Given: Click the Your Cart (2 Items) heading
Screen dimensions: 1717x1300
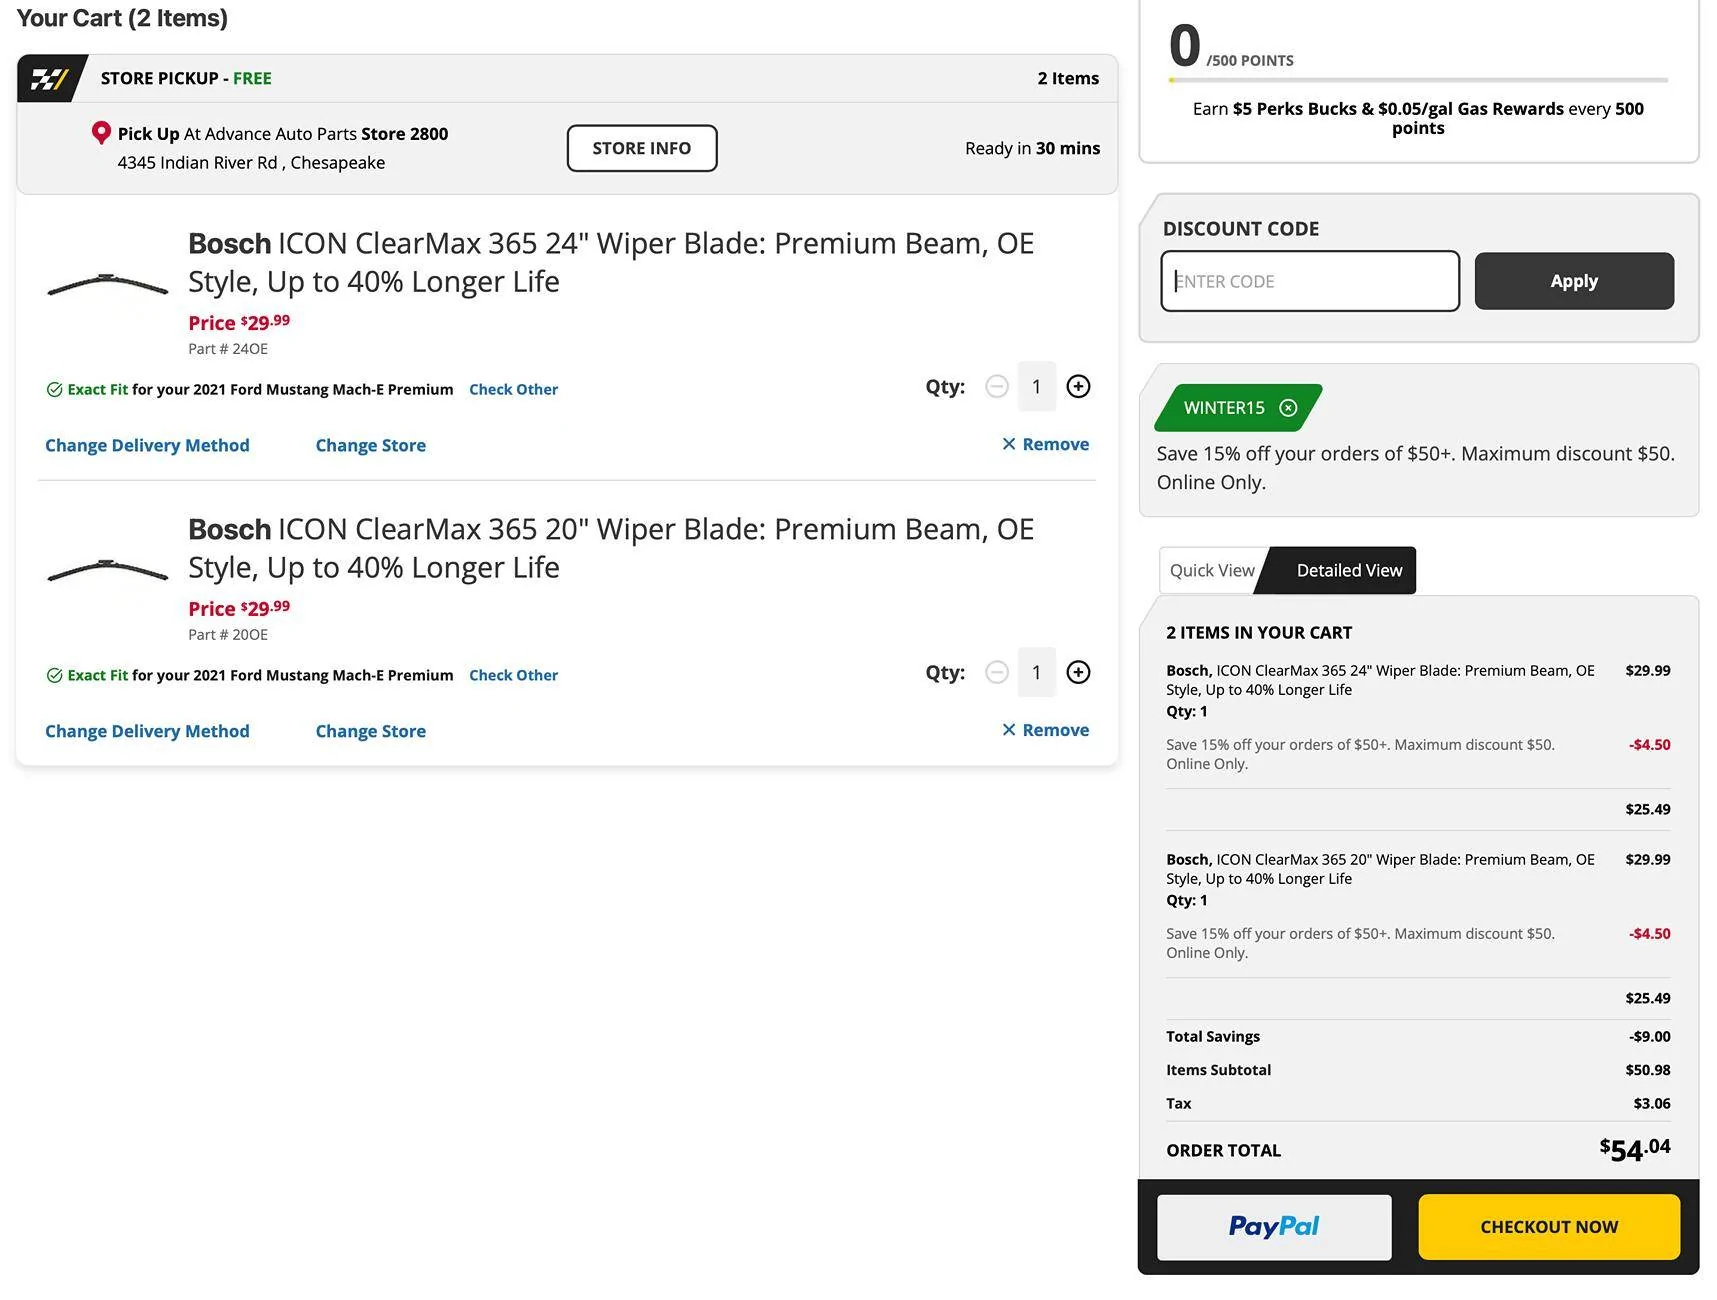Looking at the screenshot, I should [122, 18].
